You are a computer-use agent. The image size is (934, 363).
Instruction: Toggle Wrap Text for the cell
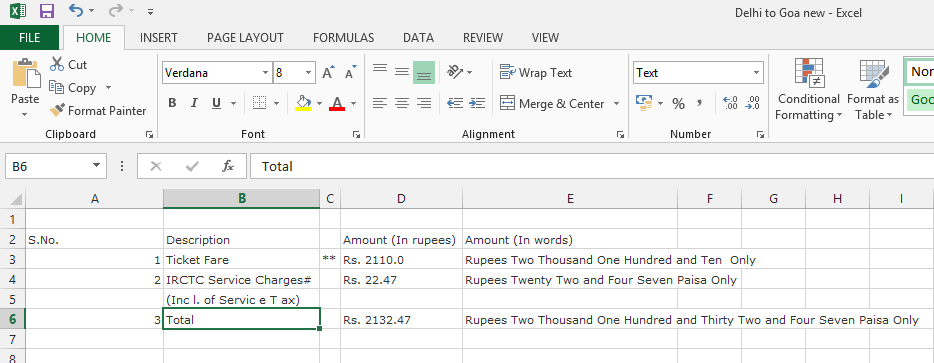(536, 73)
